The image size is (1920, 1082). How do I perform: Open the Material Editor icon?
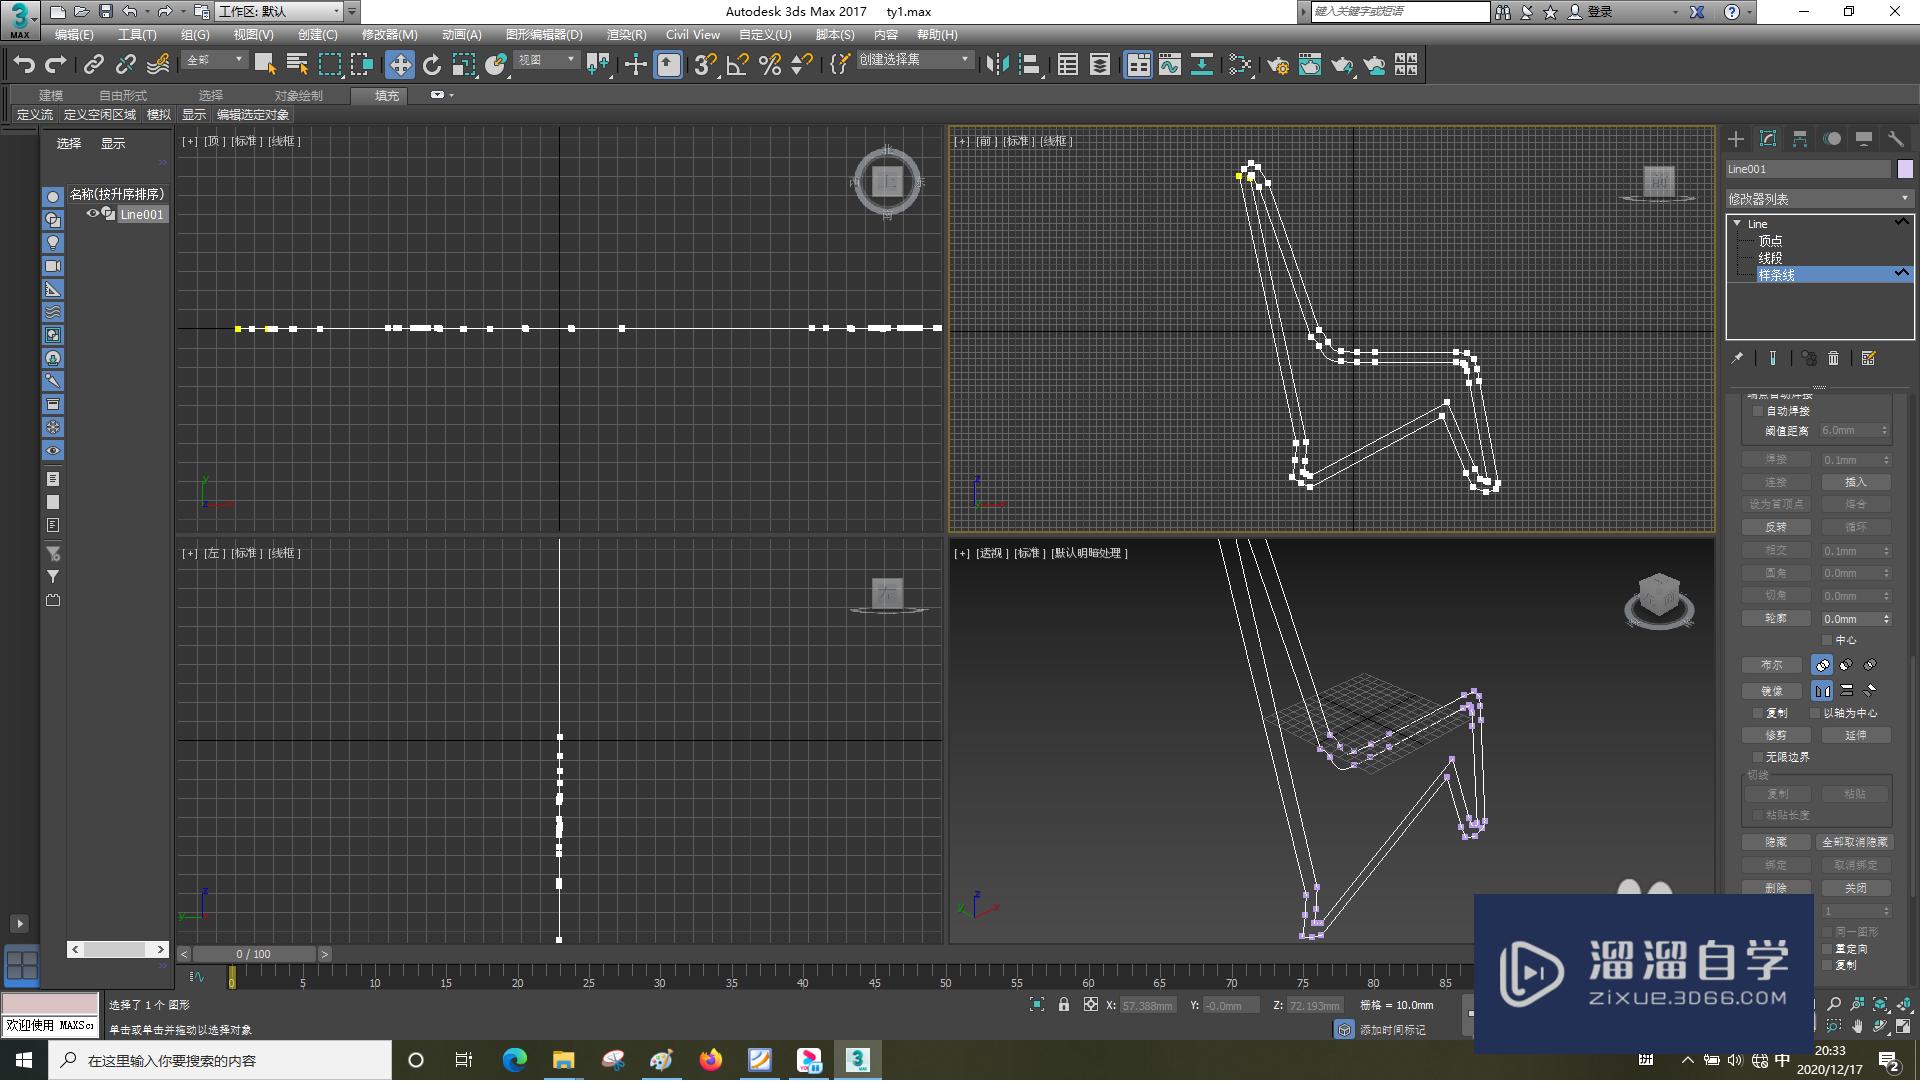pos(1240,65)
